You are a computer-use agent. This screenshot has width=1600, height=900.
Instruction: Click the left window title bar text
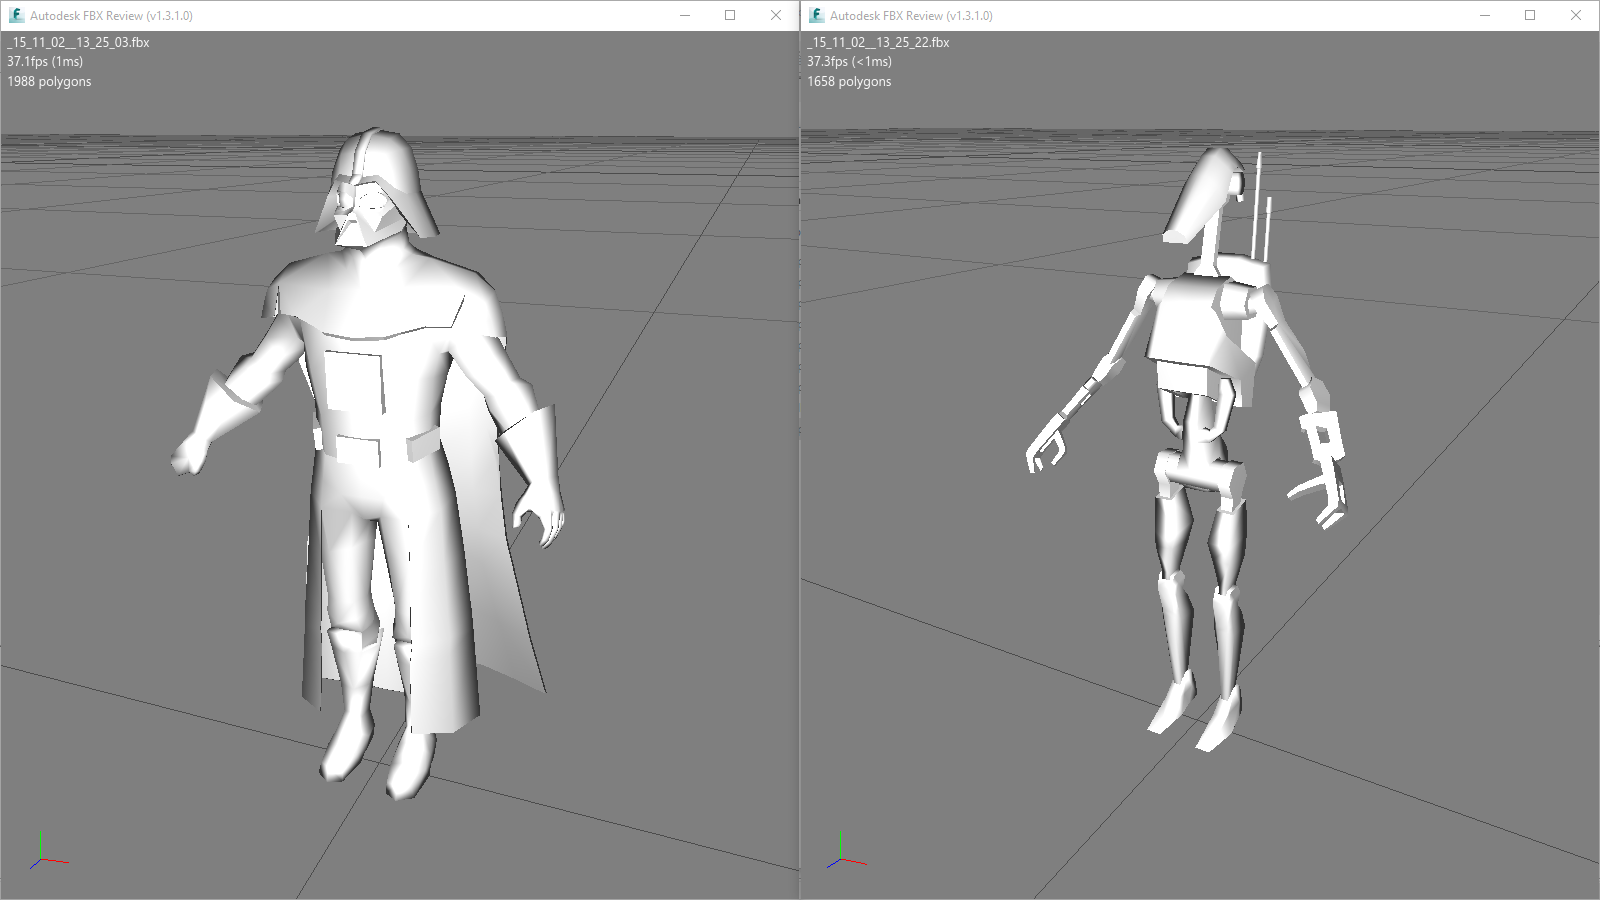111,16
